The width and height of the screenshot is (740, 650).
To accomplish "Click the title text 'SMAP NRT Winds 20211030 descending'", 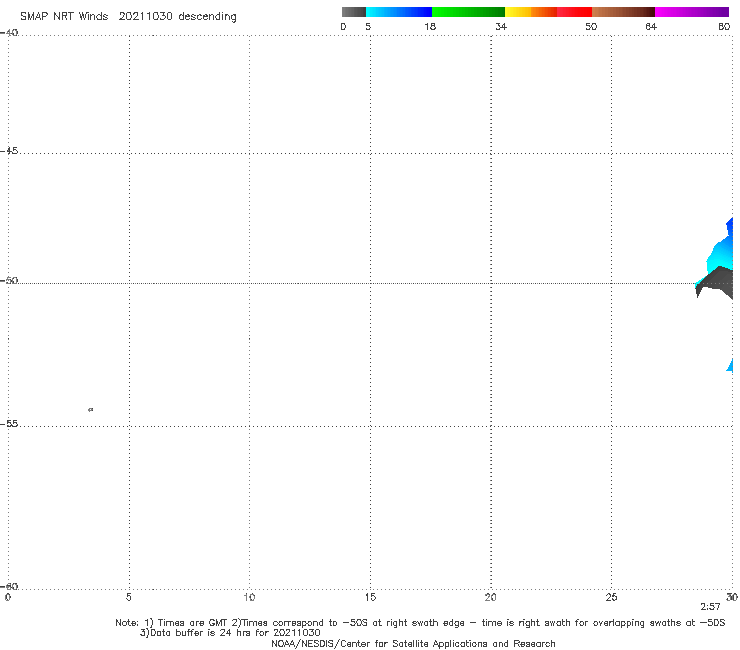I will click(128, 17).
